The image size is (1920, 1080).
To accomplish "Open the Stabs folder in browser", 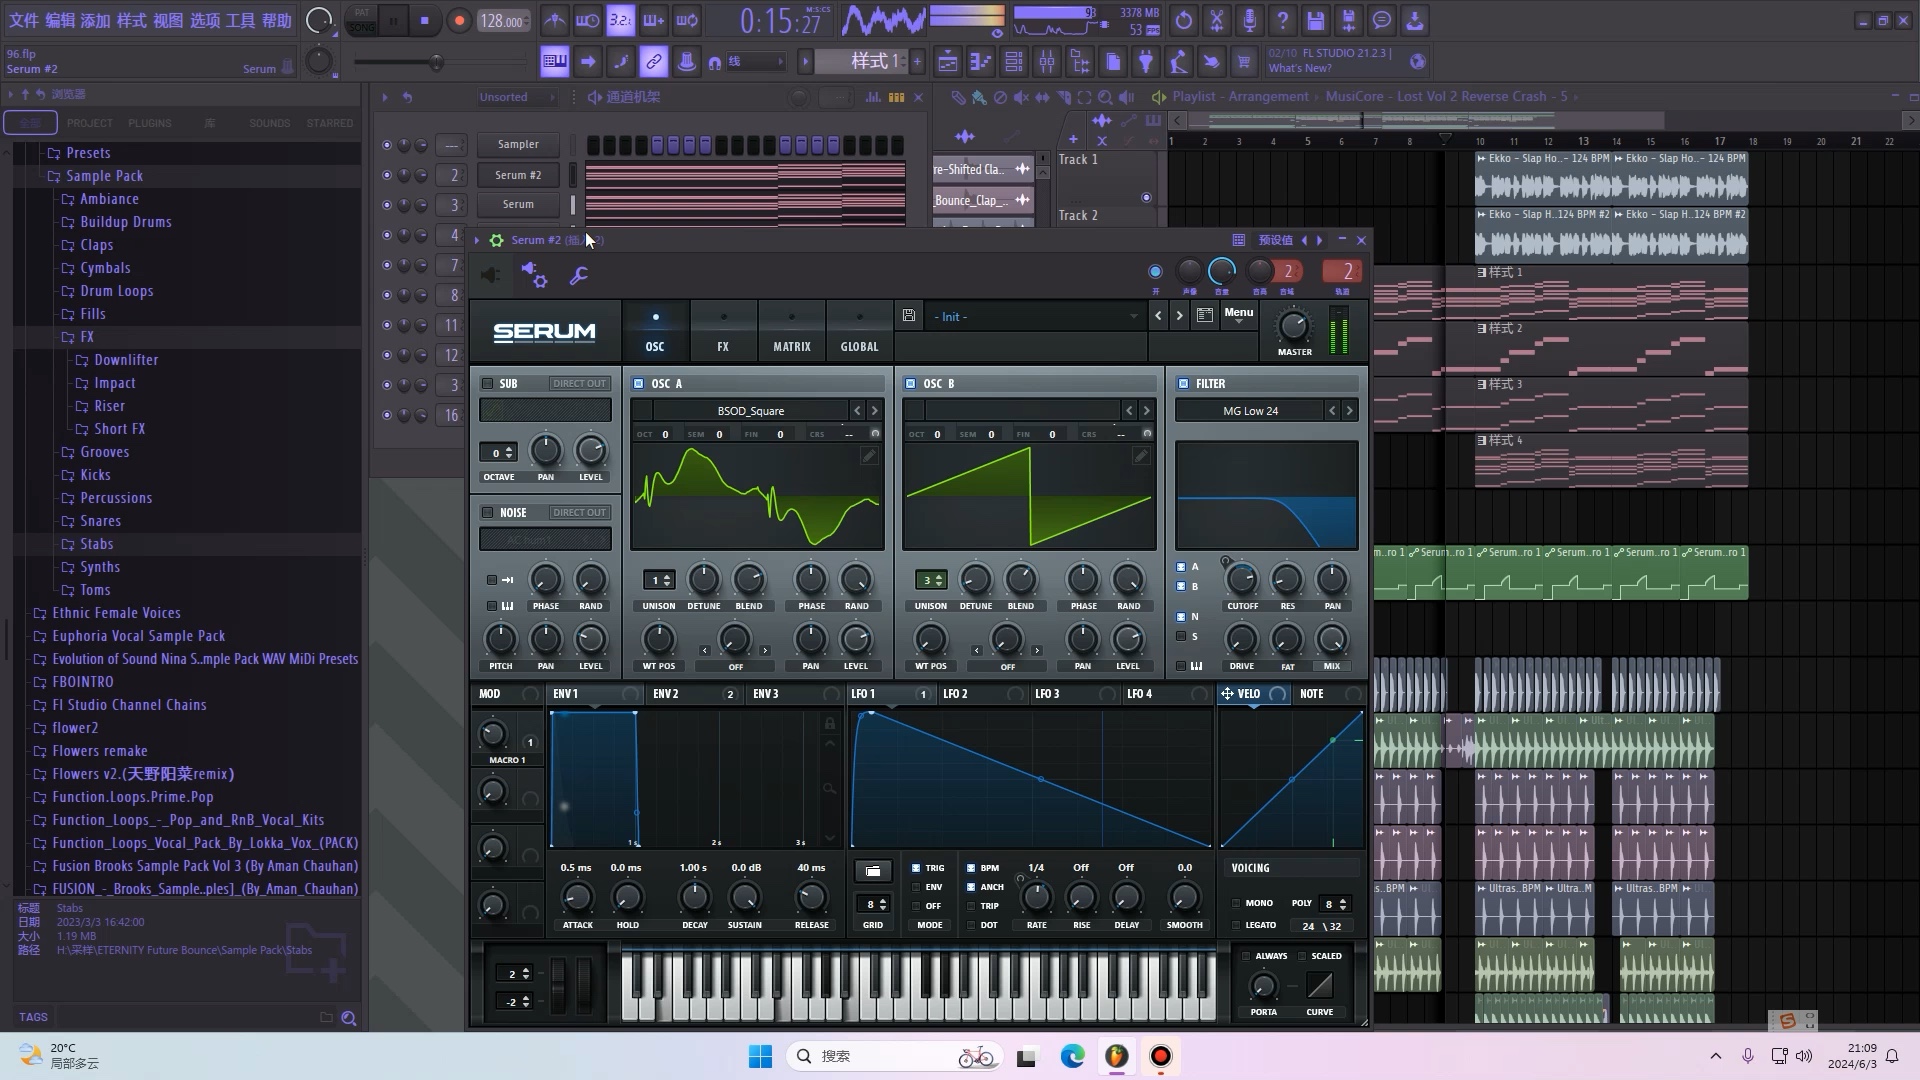I will [x=96, y=544].
